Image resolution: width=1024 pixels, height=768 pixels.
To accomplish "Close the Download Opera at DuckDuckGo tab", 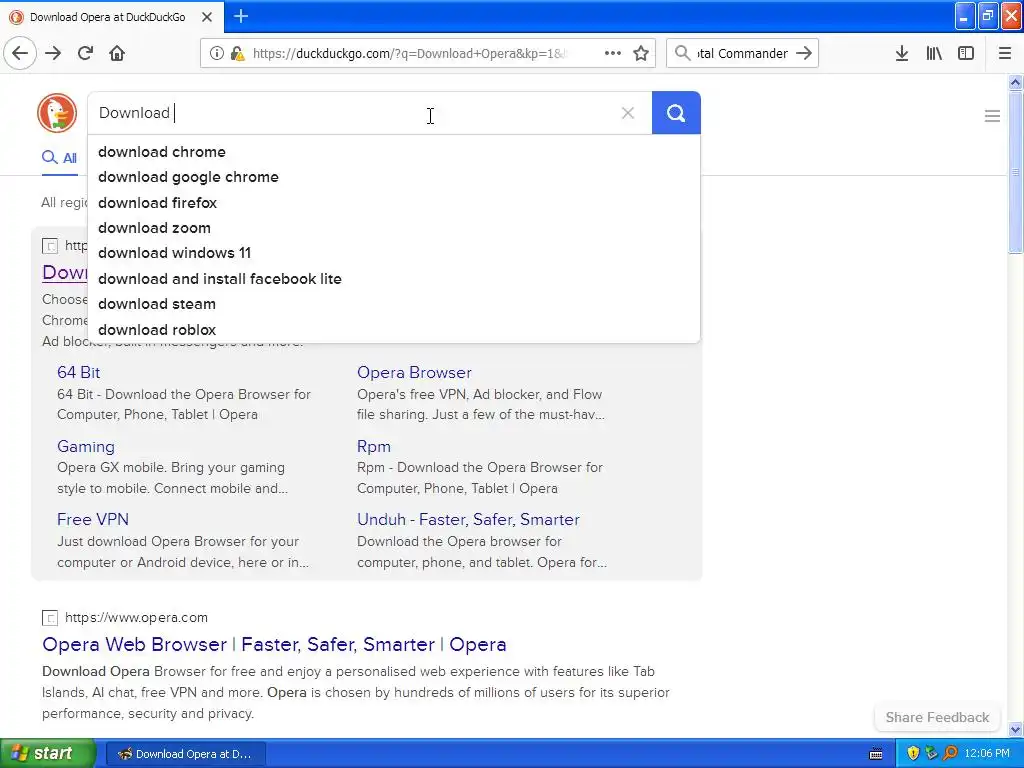I will point(206,17).
